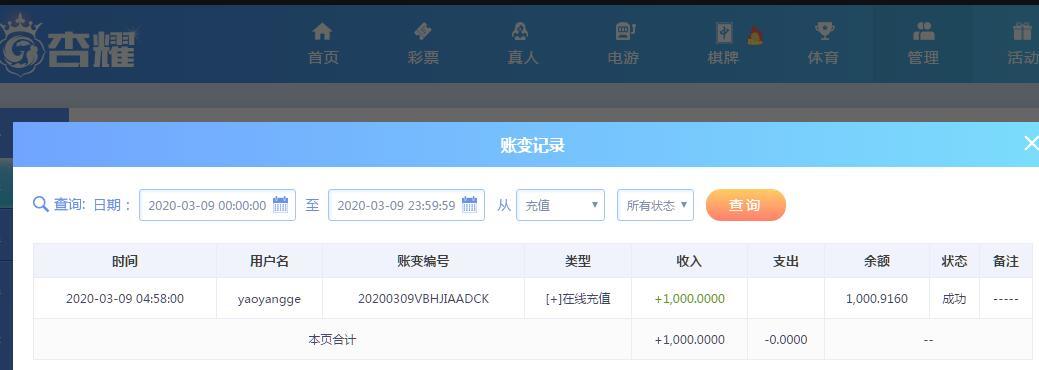Open the 活动 gift box icon
This screenshot has height=370, width=1039.
1022,31
